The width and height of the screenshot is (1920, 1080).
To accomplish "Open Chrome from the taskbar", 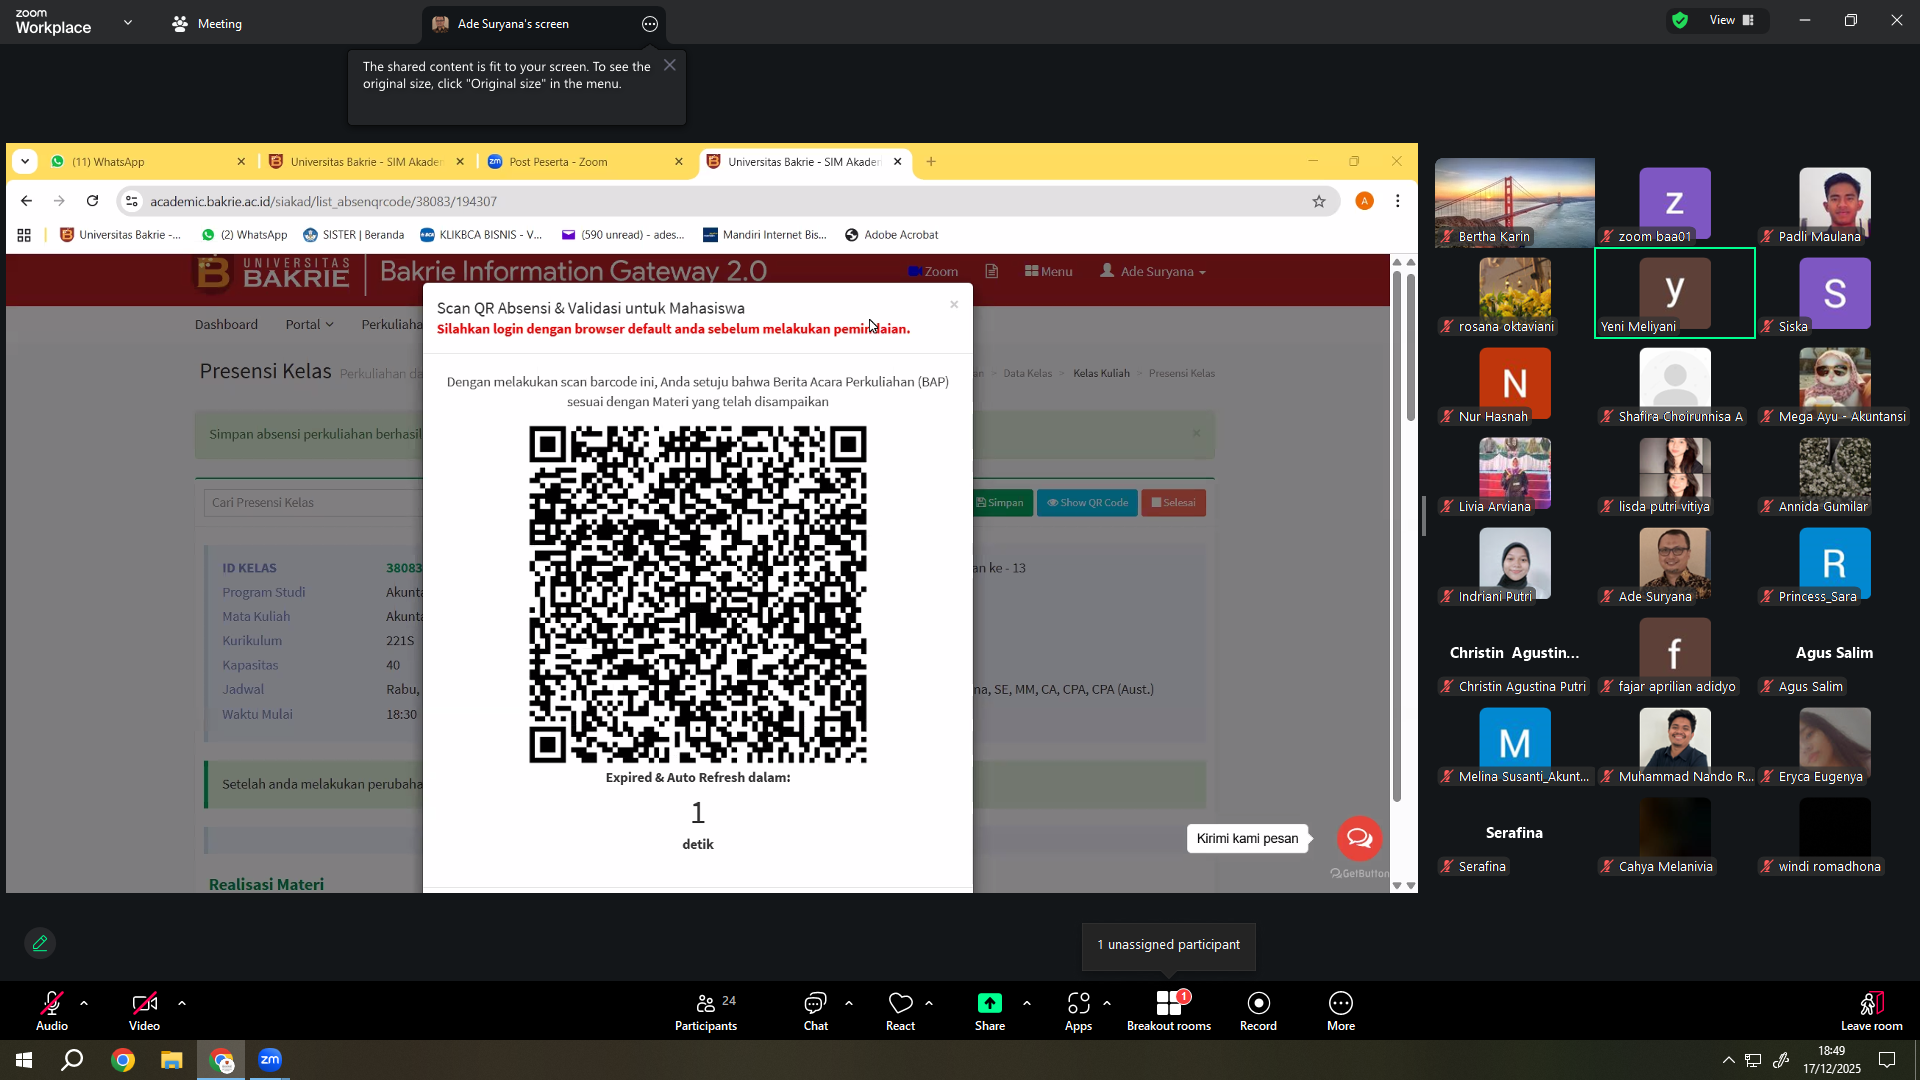I will click(123, 1060).
